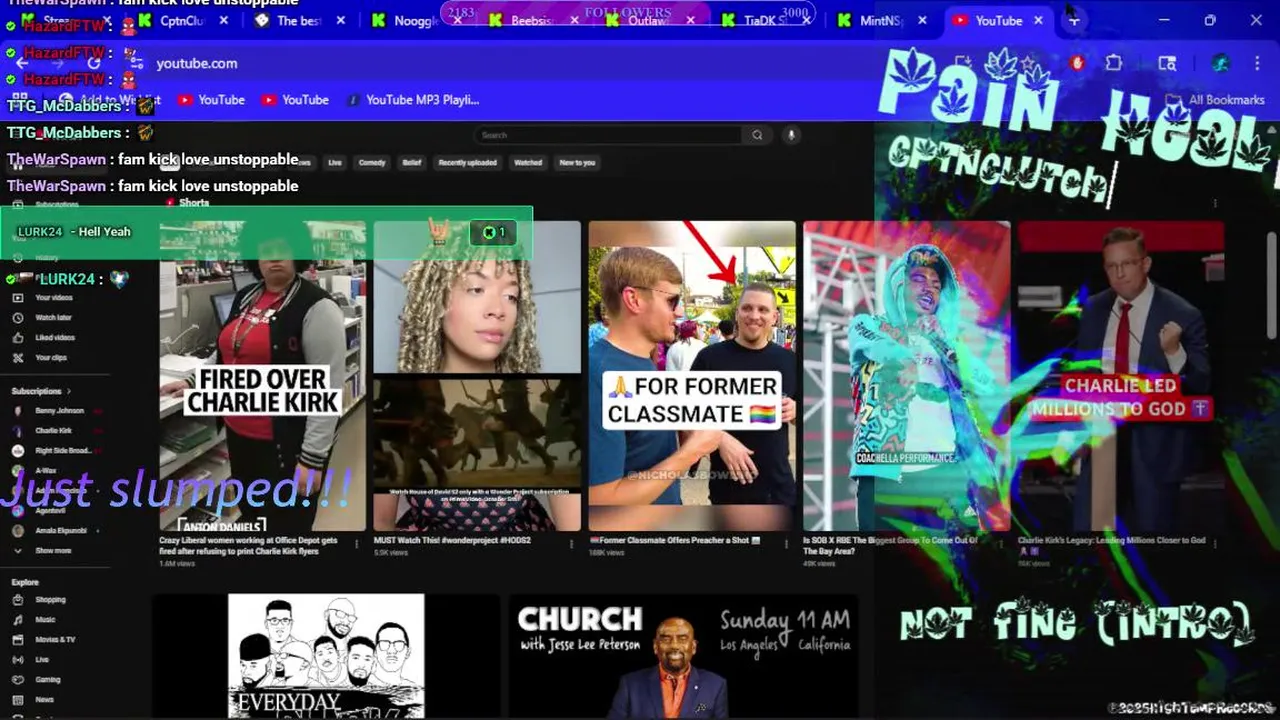Viewport: 1280px width, 720px height.
Task: Open the Chrome three-dot menu
Action: (1256, 63)
